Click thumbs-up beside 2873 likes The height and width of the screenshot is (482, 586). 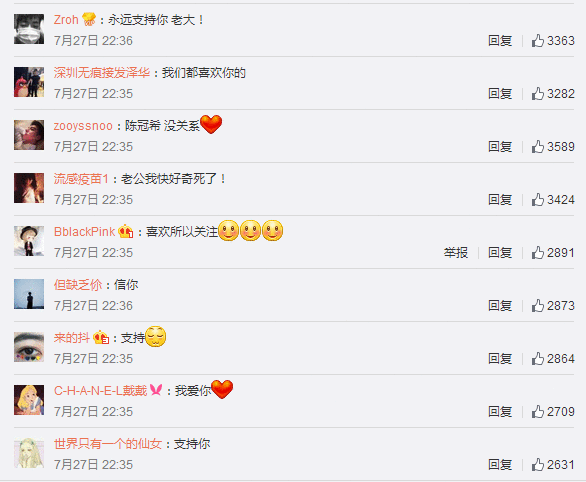537,306
